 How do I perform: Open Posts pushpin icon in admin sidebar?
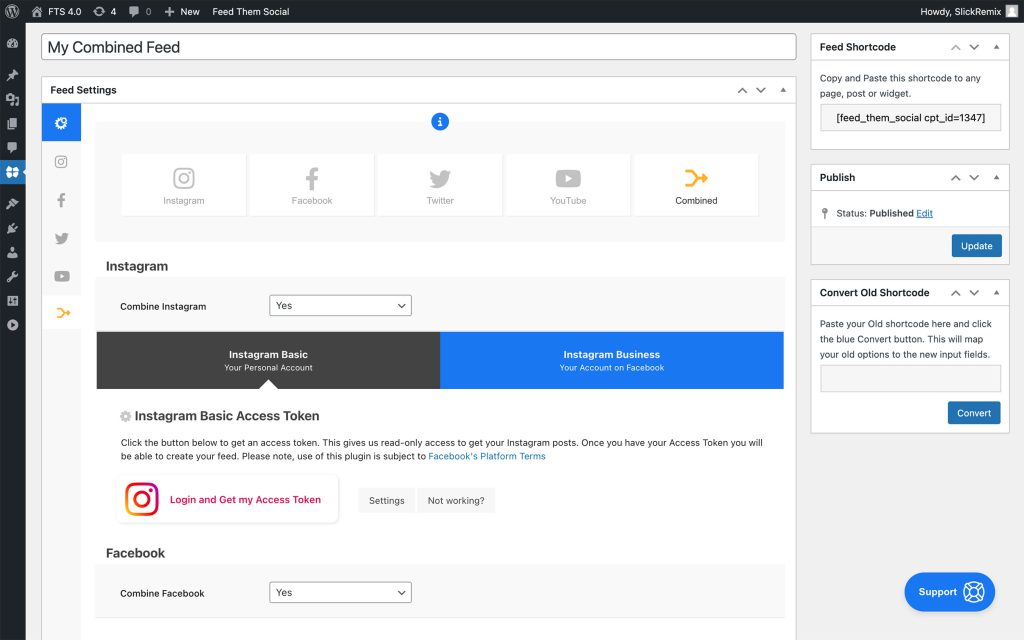(12, 75)
